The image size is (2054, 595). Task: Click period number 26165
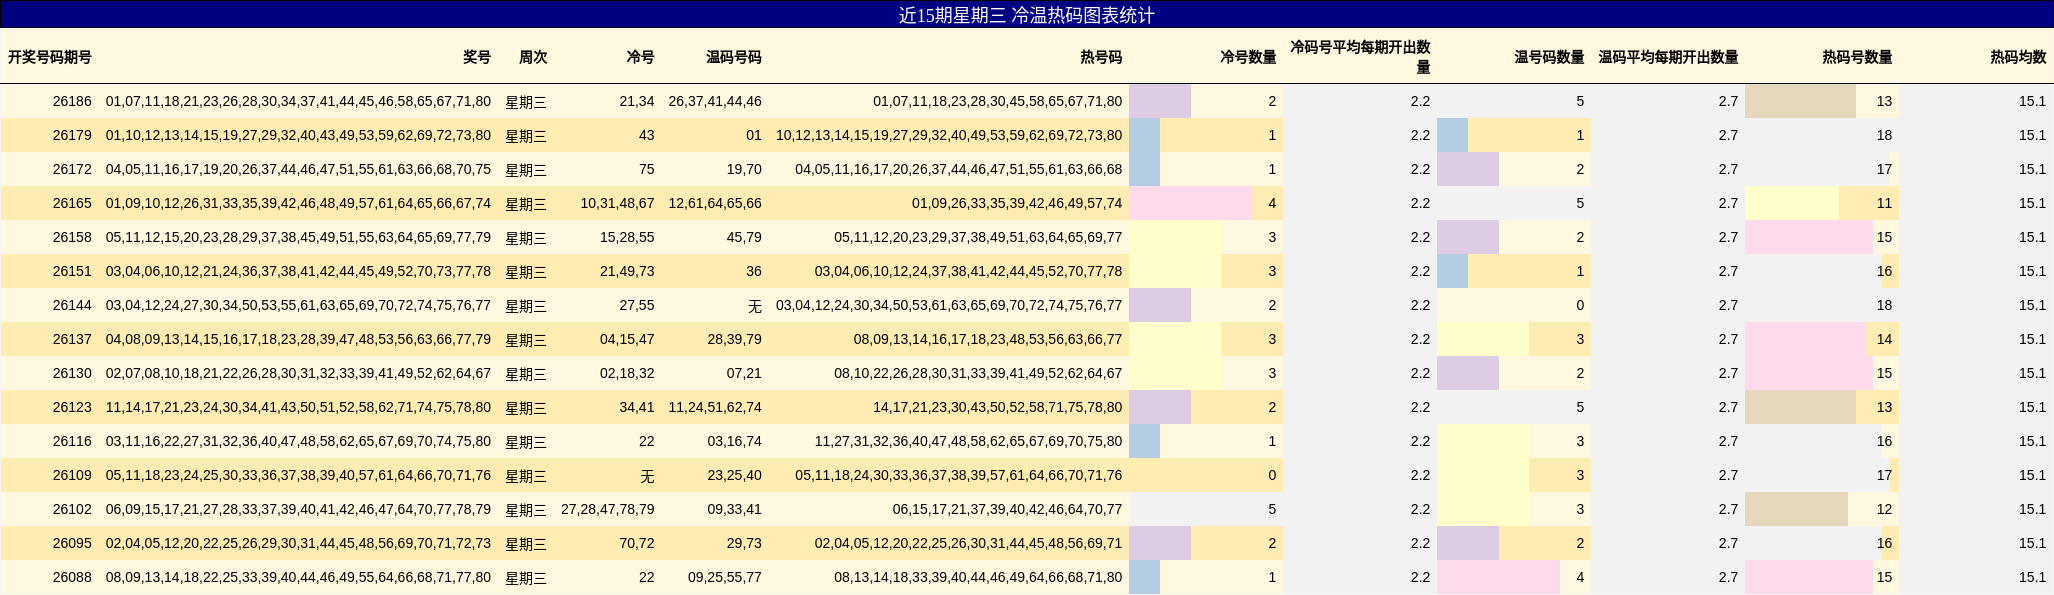pos(72,203)
